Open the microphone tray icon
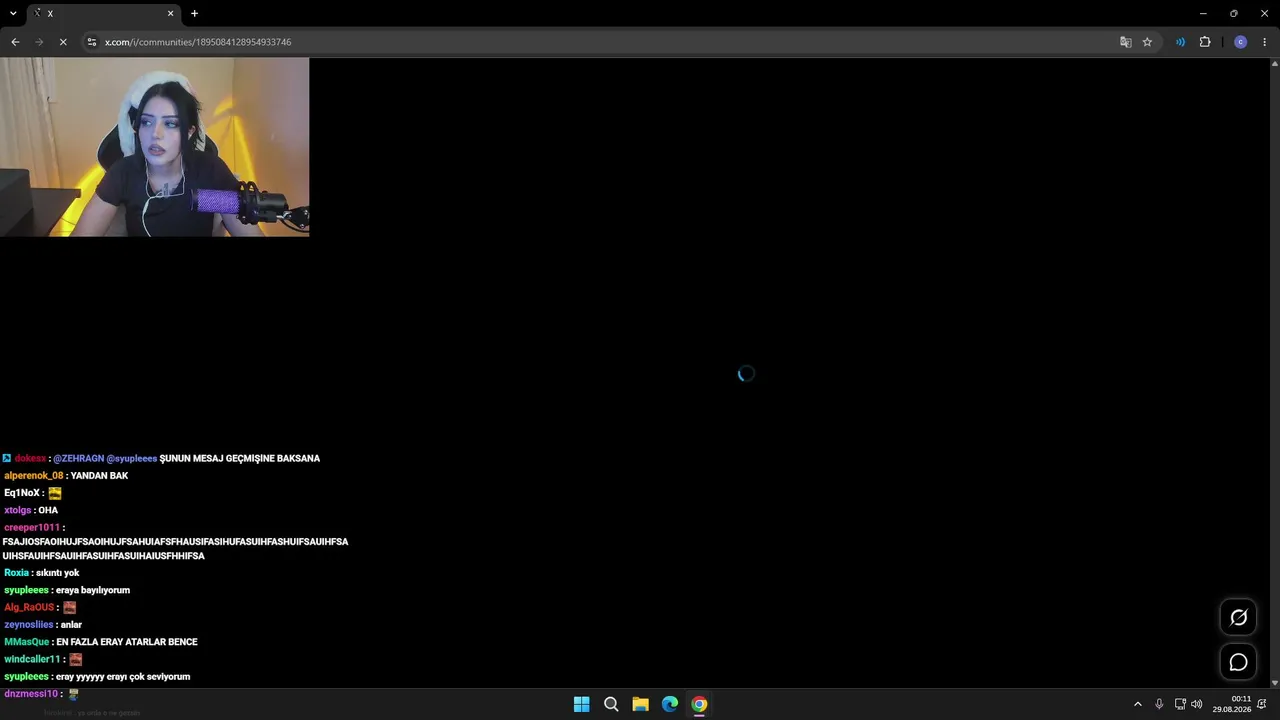 (1159, 704)
